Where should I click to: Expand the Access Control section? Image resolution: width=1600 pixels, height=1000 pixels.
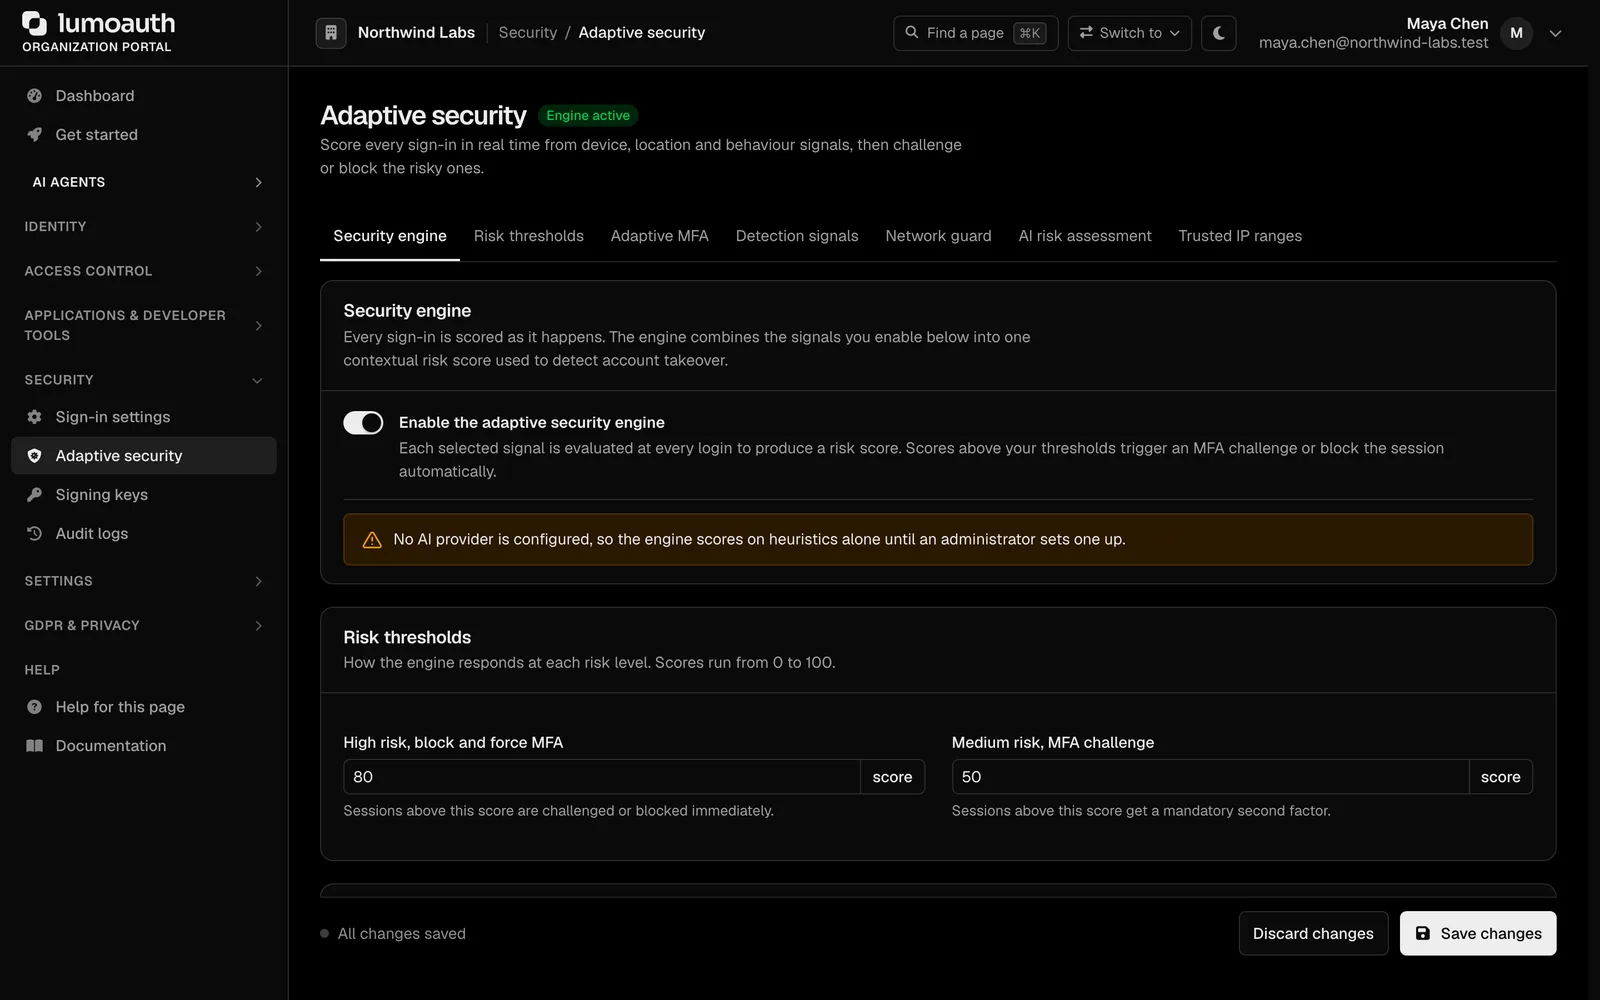click(x=144, y=271)
